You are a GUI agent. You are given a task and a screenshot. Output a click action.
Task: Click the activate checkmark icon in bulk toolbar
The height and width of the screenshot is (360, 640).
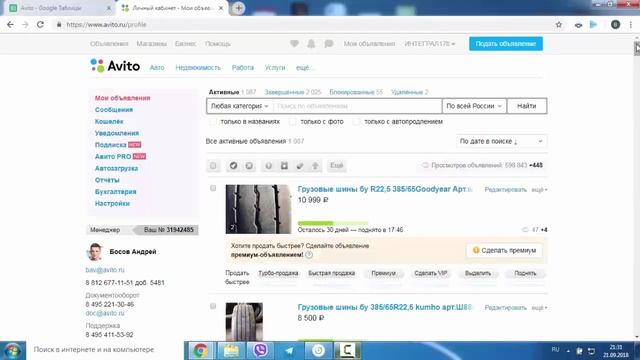(x=233, y=166)
